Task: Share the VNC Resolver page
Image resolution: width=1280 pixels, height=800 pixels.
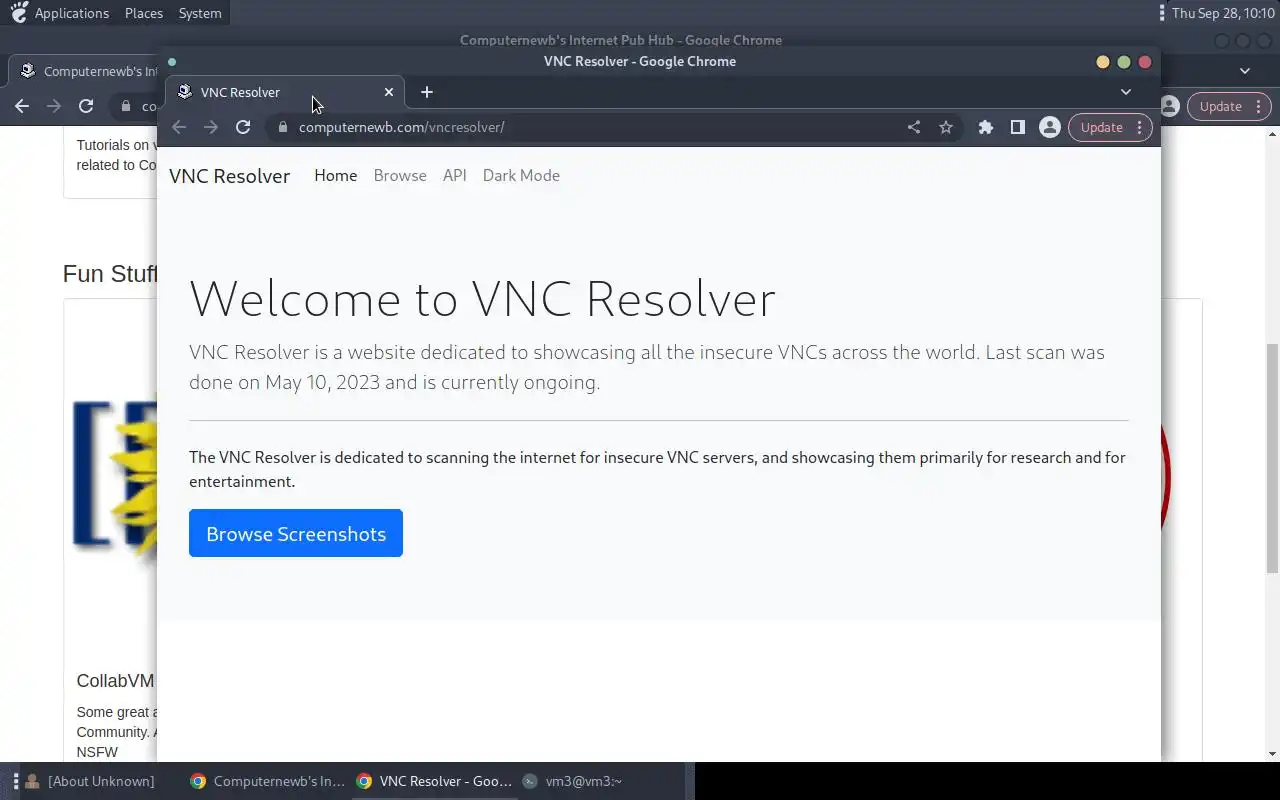Action: 914,127
